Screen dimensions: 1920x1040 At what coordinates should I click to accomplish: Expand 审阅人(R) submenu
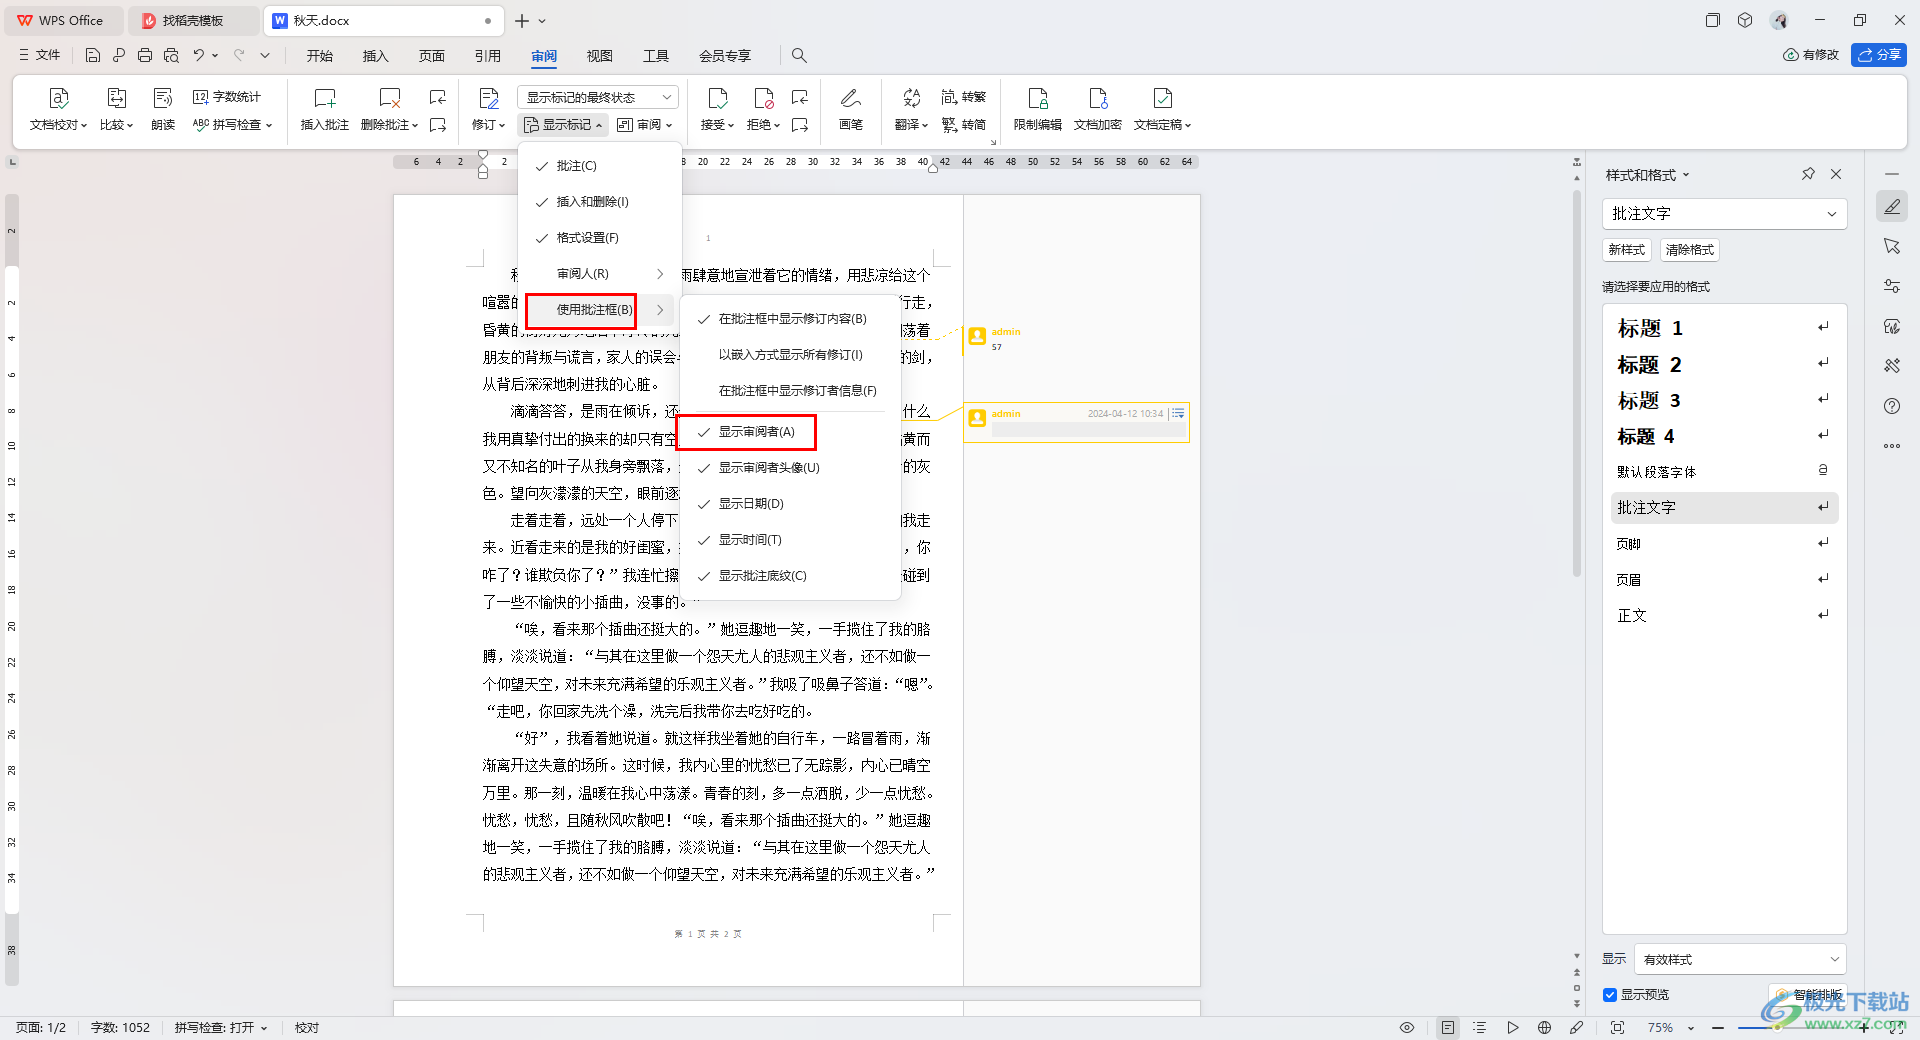600,274
